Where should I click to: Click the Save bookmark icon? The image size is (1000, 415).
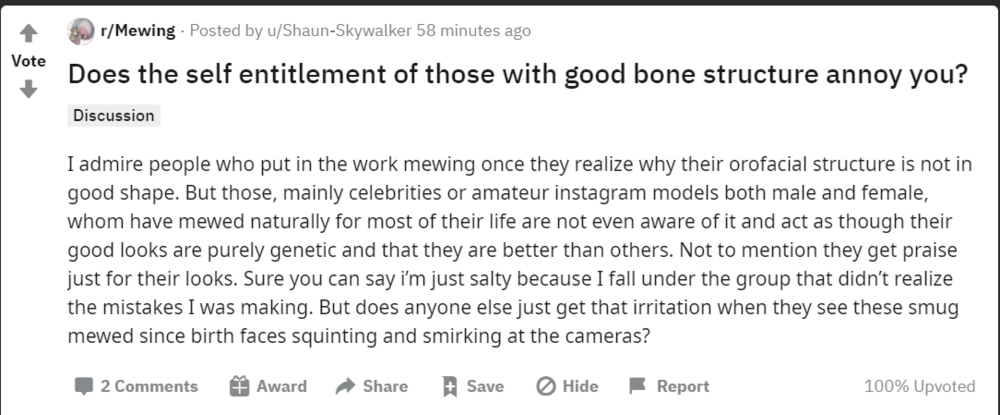(450, 386)
